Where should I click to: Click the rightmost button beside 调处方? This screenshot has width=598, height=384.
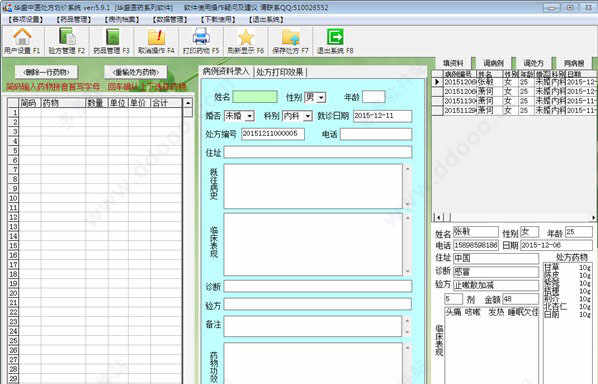(574, 63)
